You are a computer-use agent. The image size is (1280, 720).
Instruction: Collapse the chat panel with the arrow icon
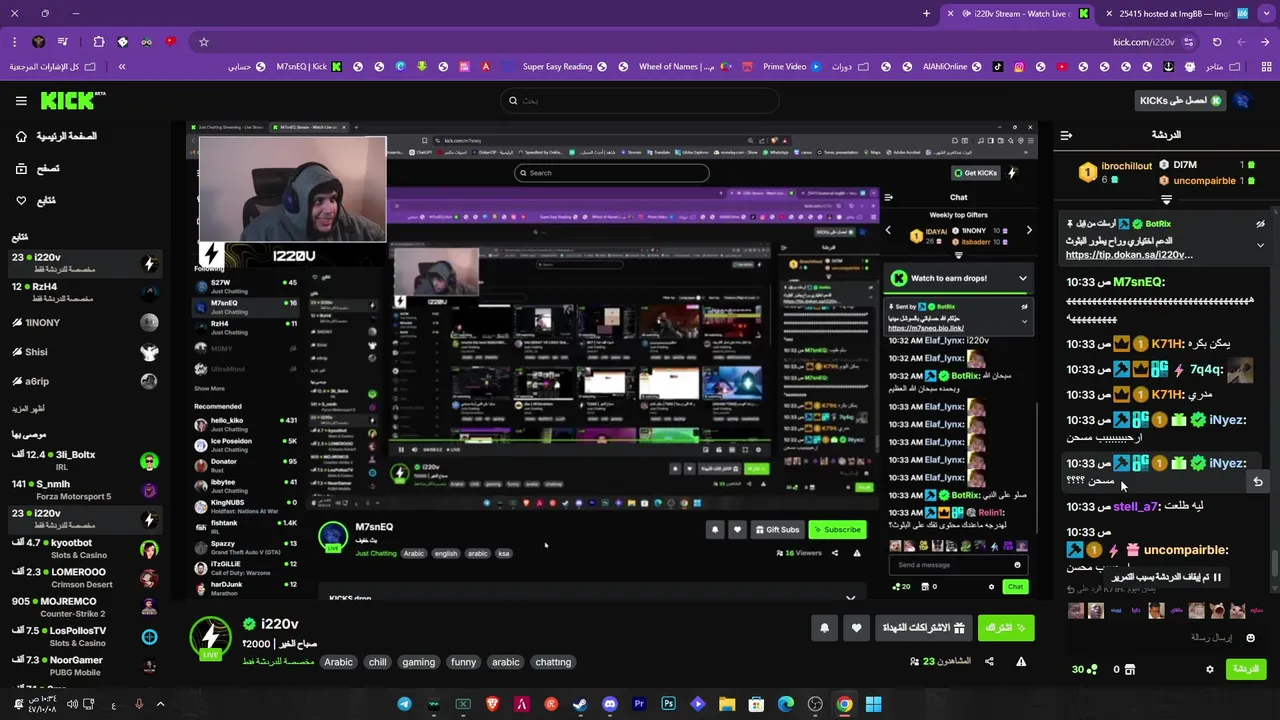click(x=1066, y=134)
